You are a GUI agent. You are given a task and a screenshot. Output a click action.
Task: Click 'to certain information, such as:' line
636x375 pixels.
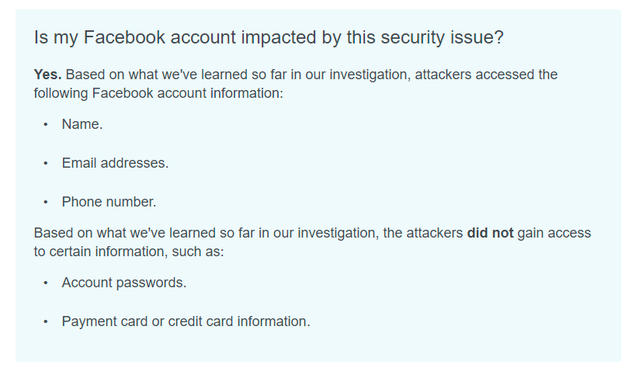tap(129, 252)
